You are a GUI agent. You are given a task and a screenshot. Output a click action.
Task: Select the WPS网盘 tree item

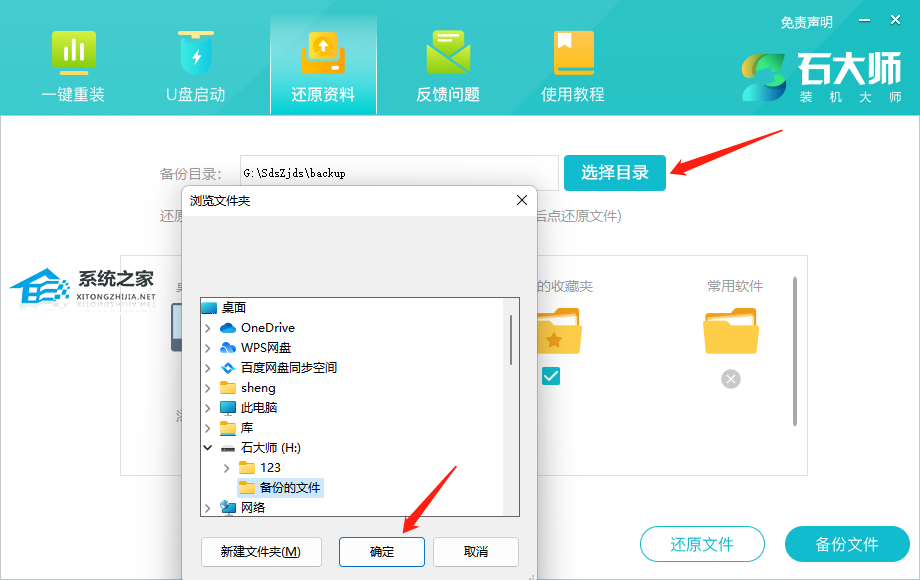tap(266, 348)
